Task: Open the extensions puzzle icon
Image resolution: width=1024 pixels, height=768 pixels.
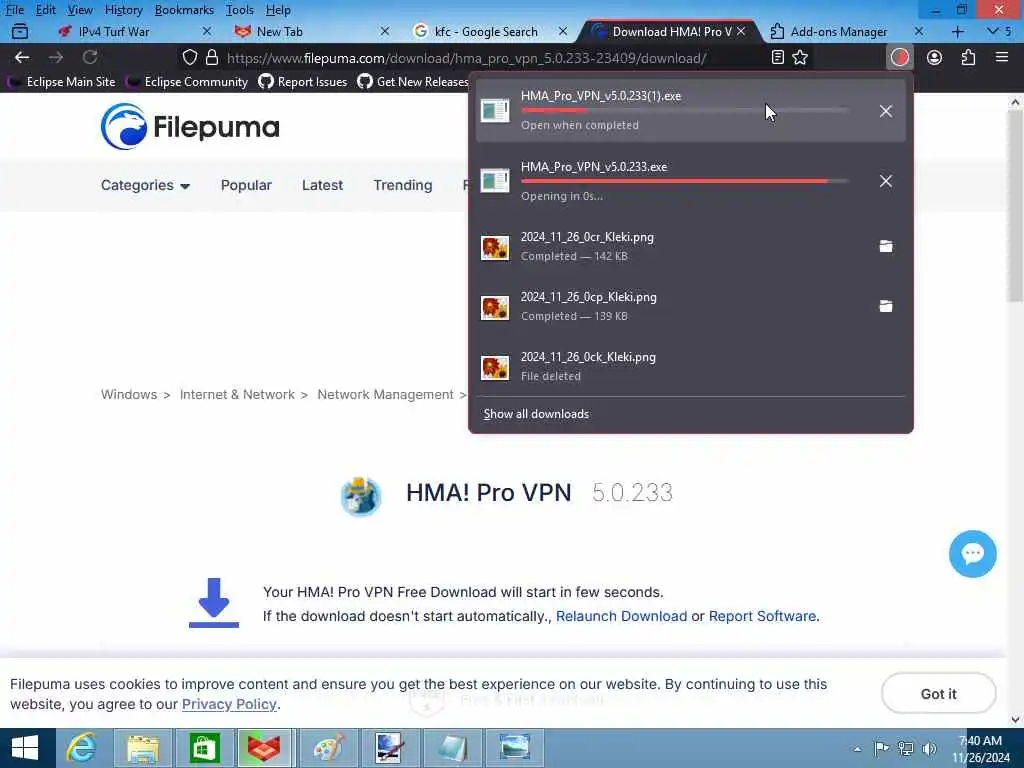Action: (x=968, y=57)
